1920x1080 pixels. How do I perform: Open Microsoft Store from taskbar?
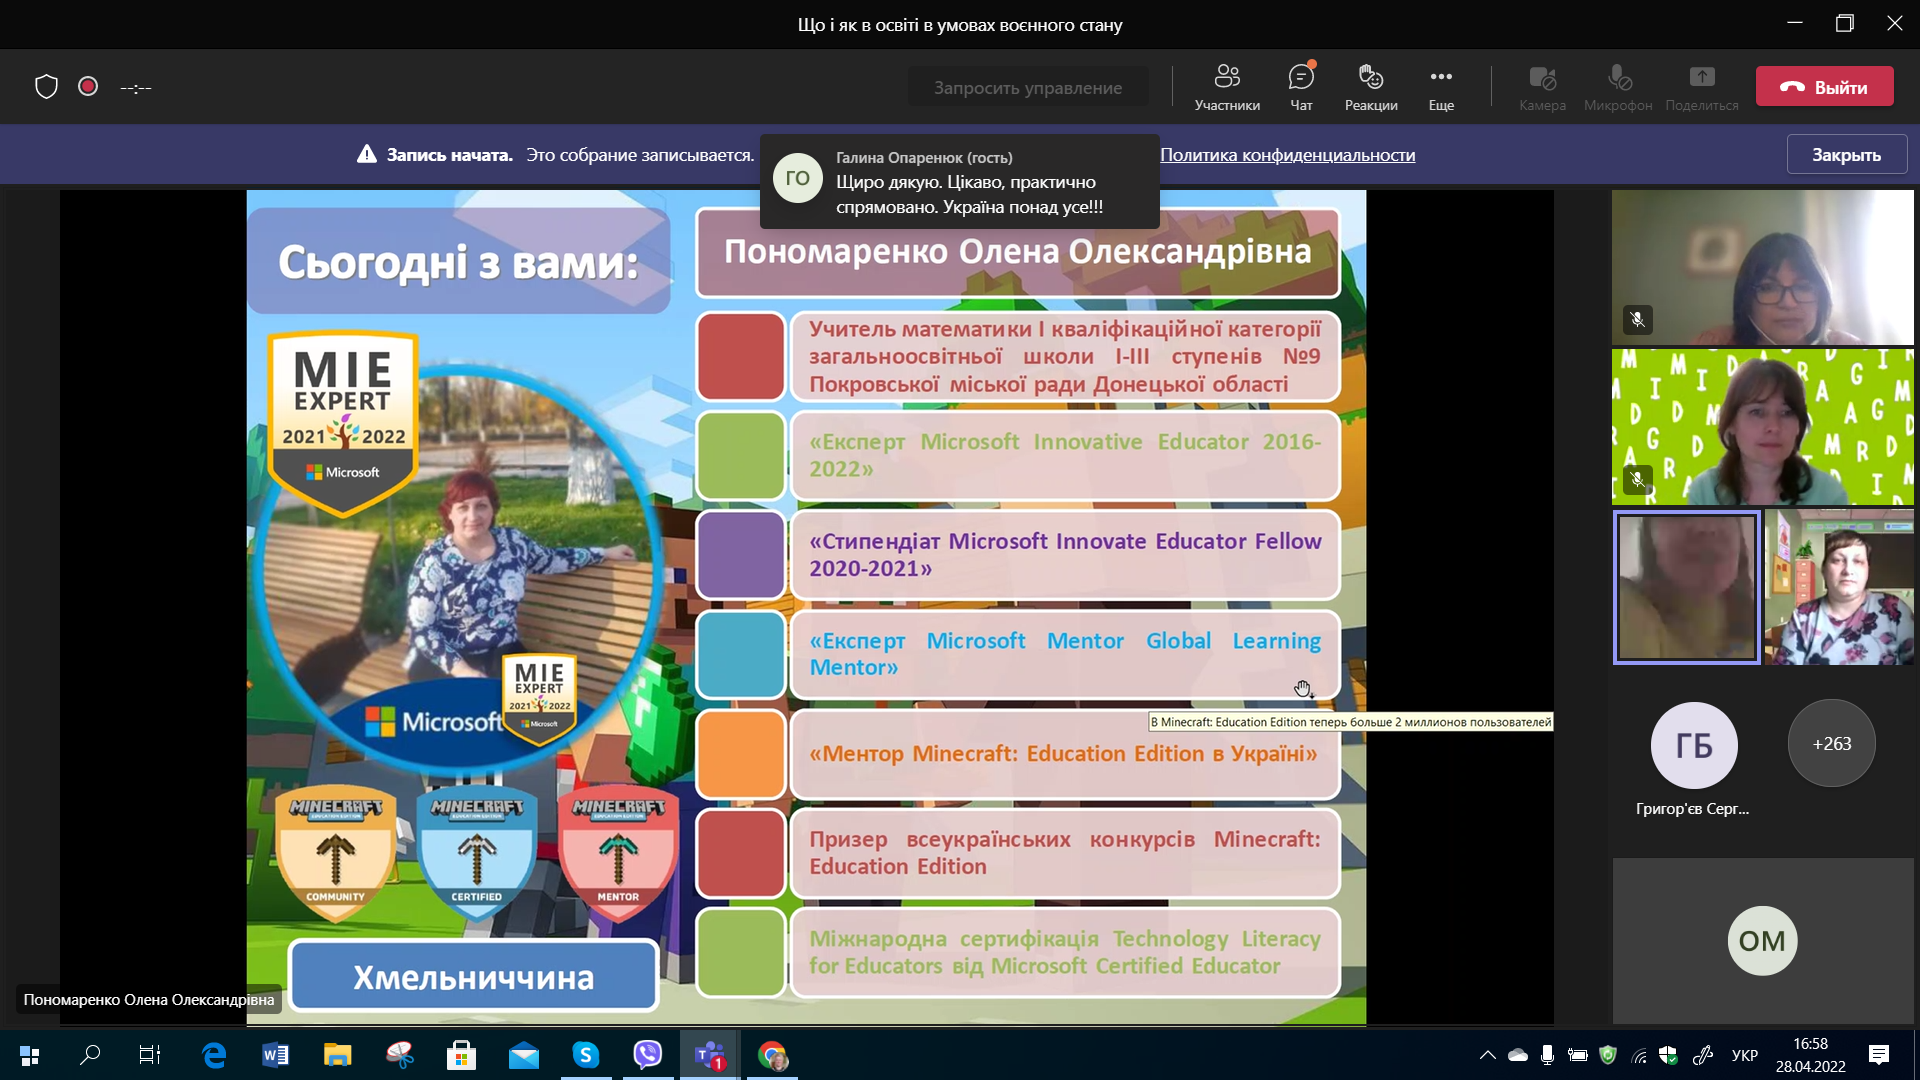click(461, 1055)
